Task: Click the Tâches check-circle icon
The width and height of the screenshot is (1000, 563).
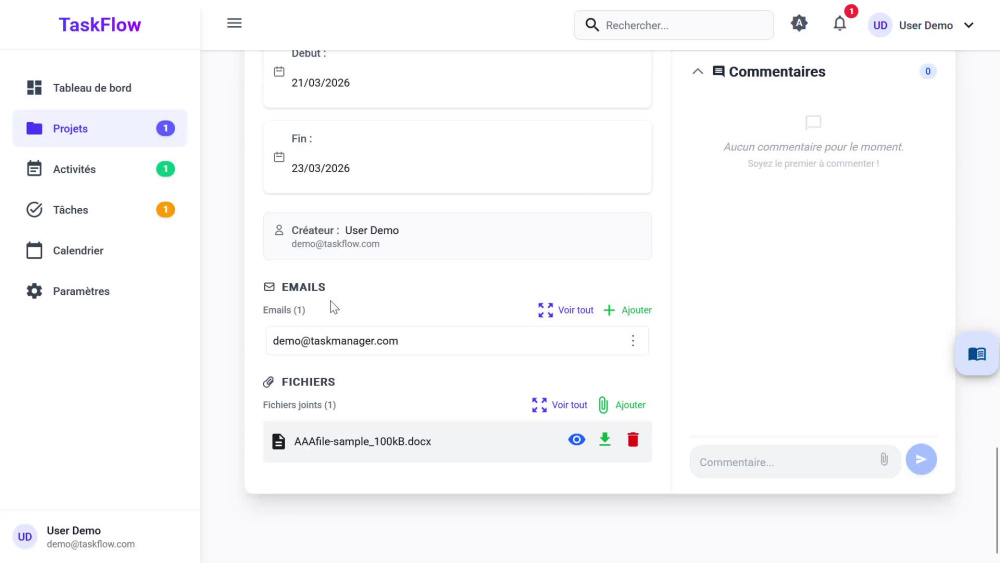Action: click(x=34, y=209)
